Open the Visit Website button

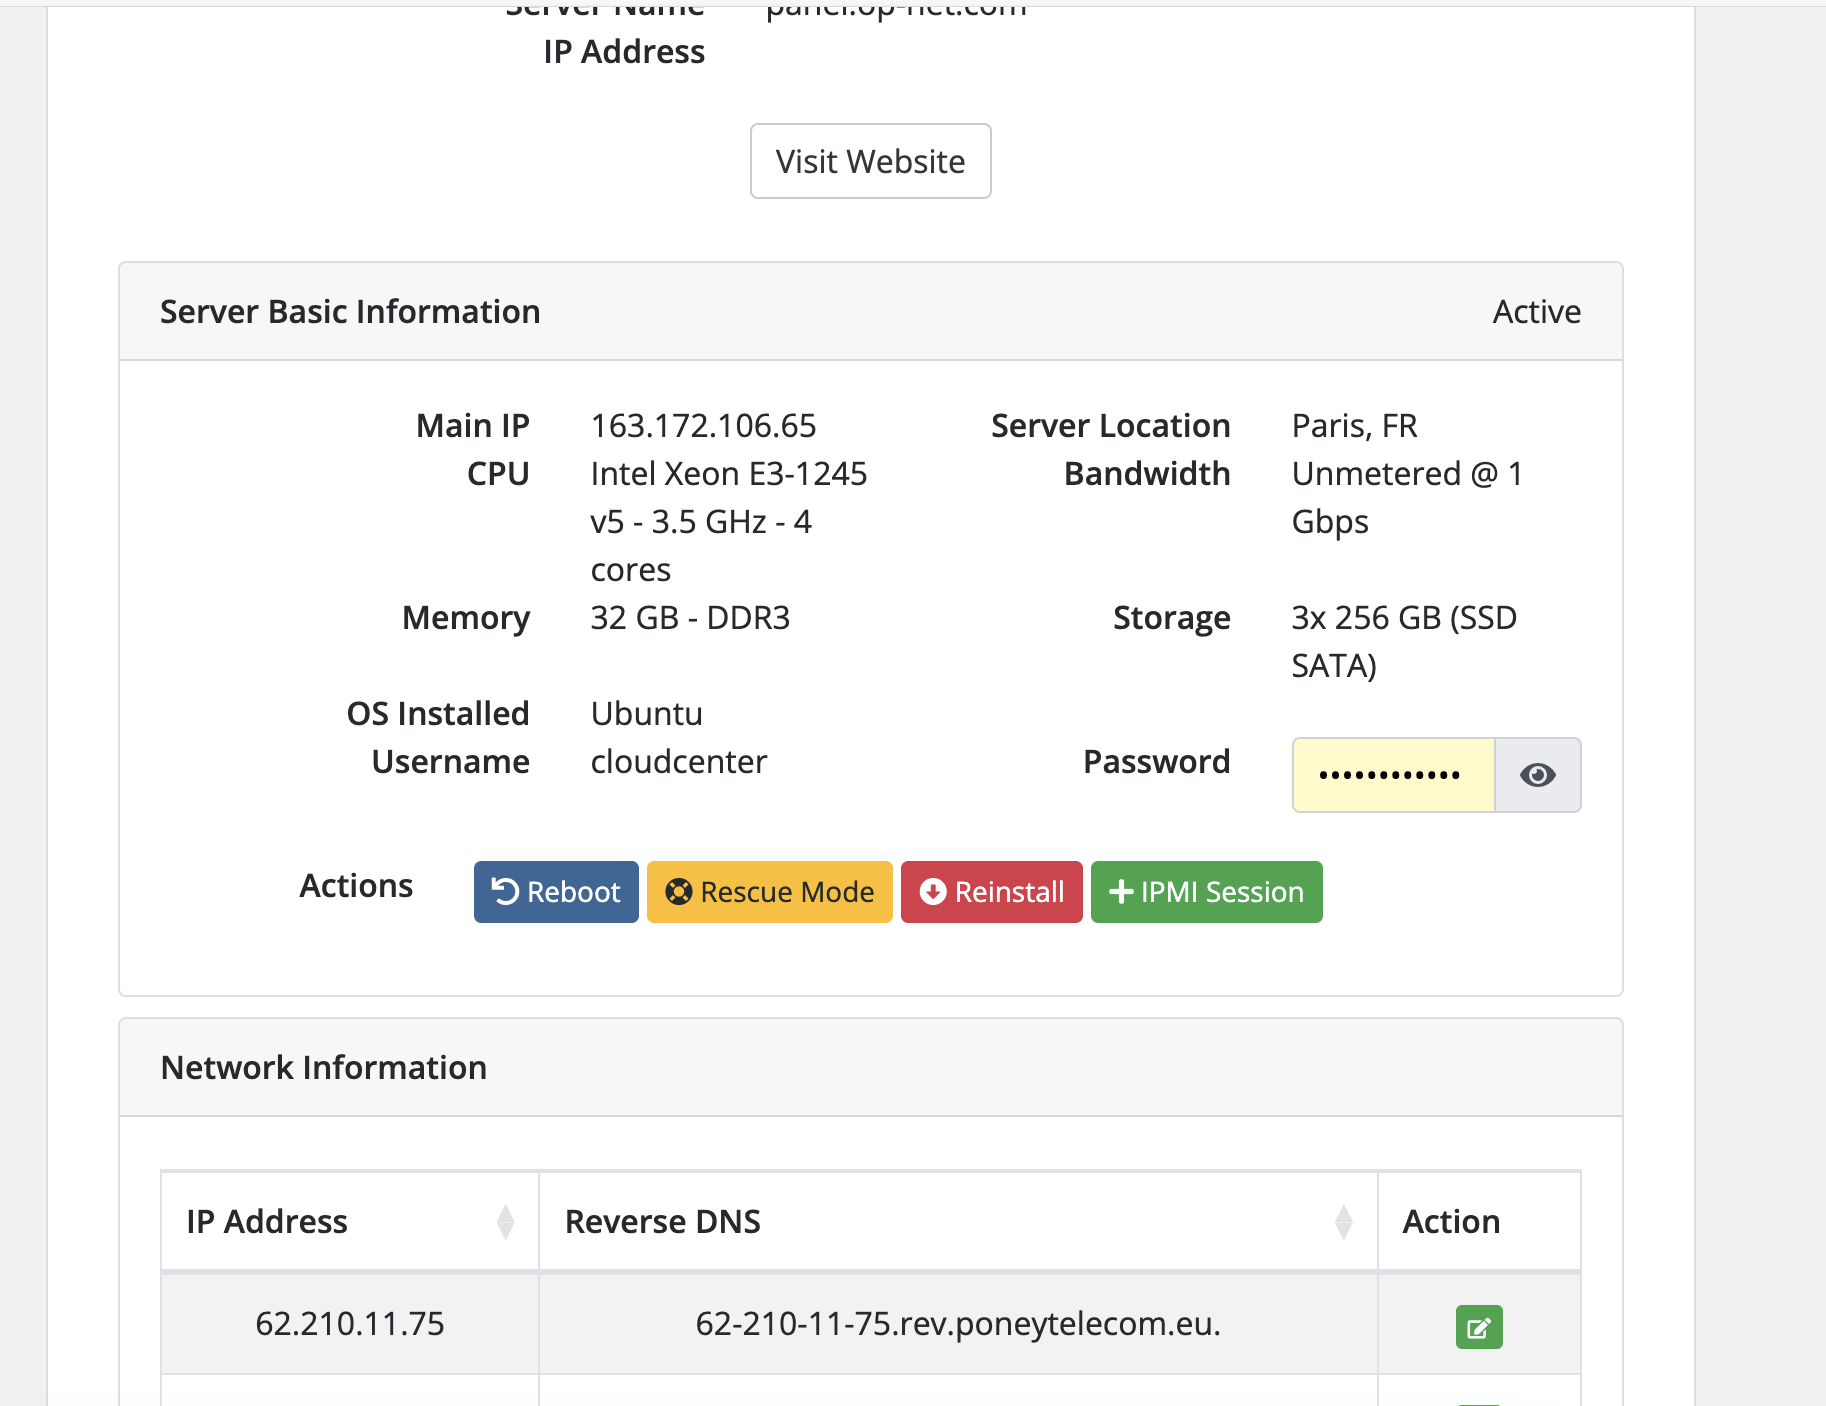point(870,161)
